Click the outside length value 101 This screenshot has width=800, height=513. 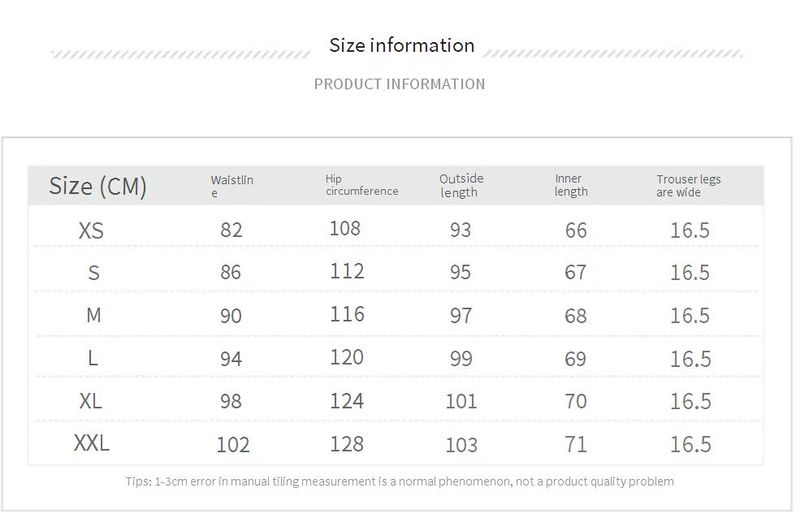pos(460,402)
